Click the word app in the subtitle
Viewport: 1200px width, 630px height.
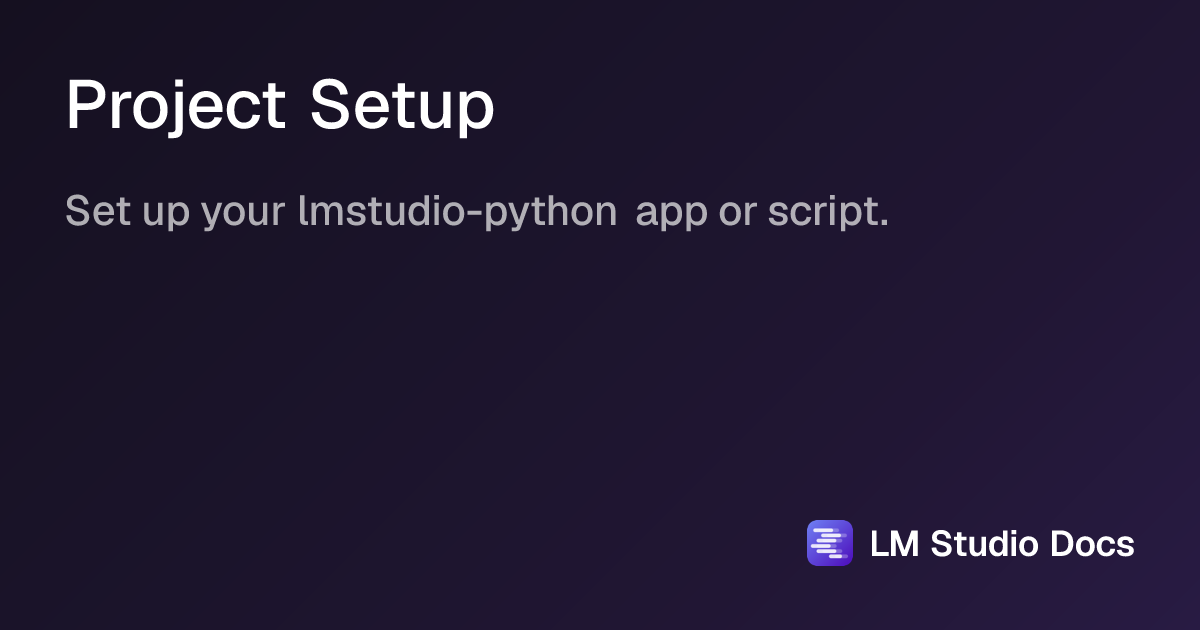tap(672, 216)
